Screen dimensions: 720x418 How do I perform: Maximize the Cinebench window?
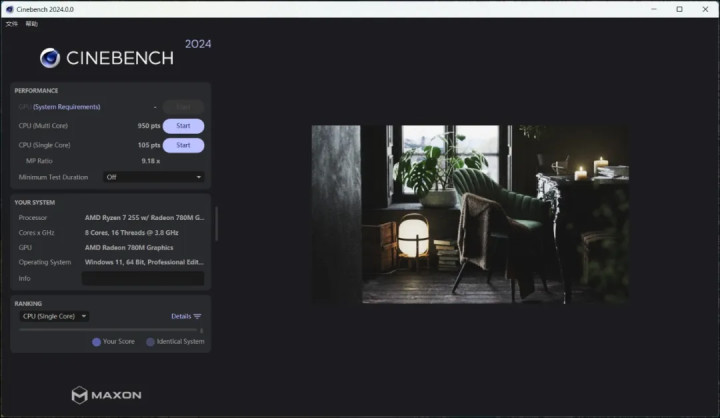pyautogui.click(x=680, y=9)
